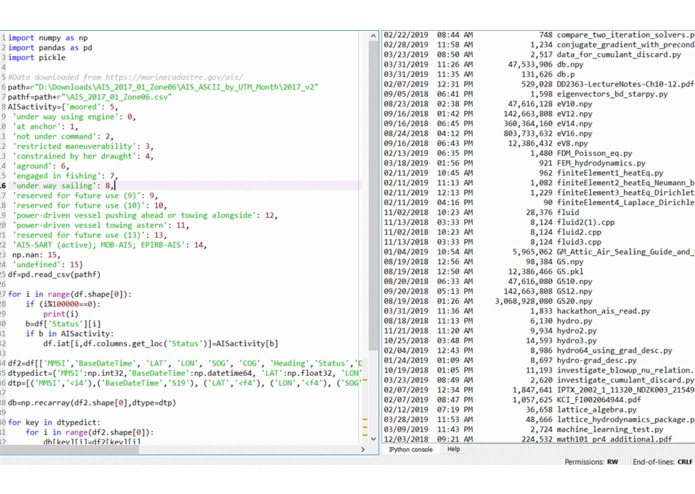Click the 'print(i)' line
Image resolution: width=695 pixels, height=494 pixels.
tap(61, 314)
